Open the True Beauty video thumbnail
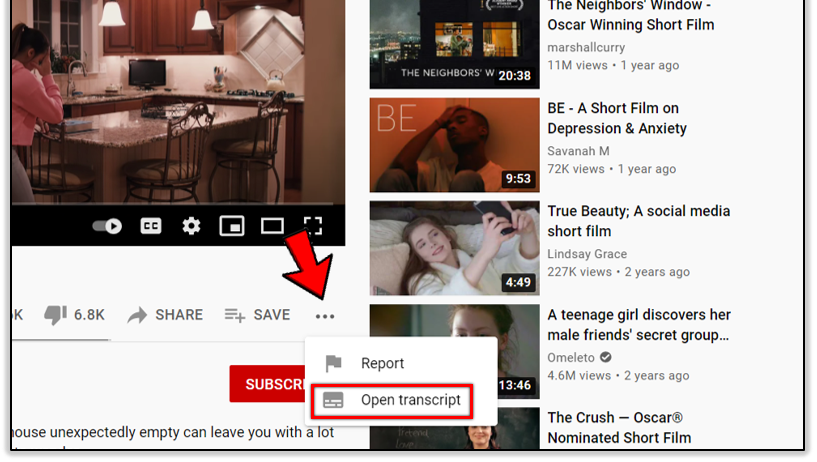817x462 pixels. click(x=454, y=248)
